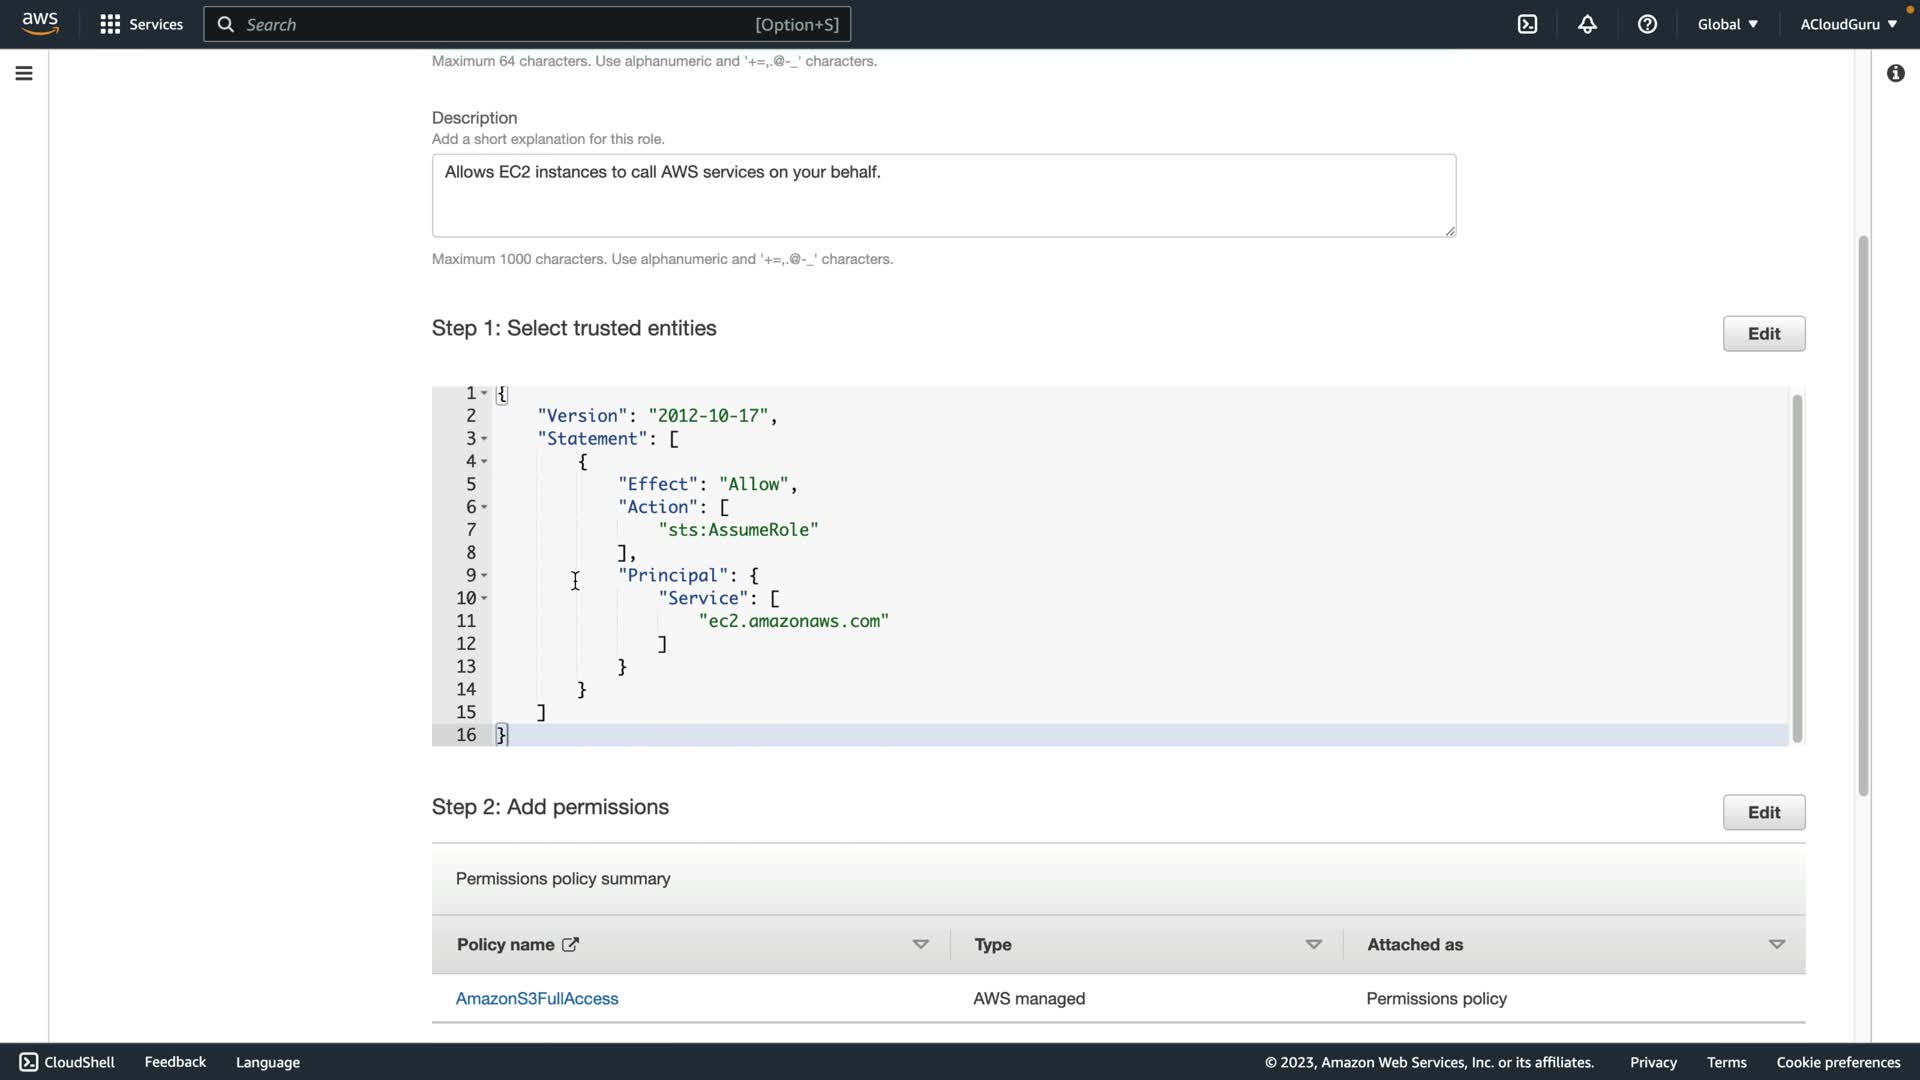Open the ACloudGuru account menu
This screenshot has height=1080, width=1920.
point(1848,24)
